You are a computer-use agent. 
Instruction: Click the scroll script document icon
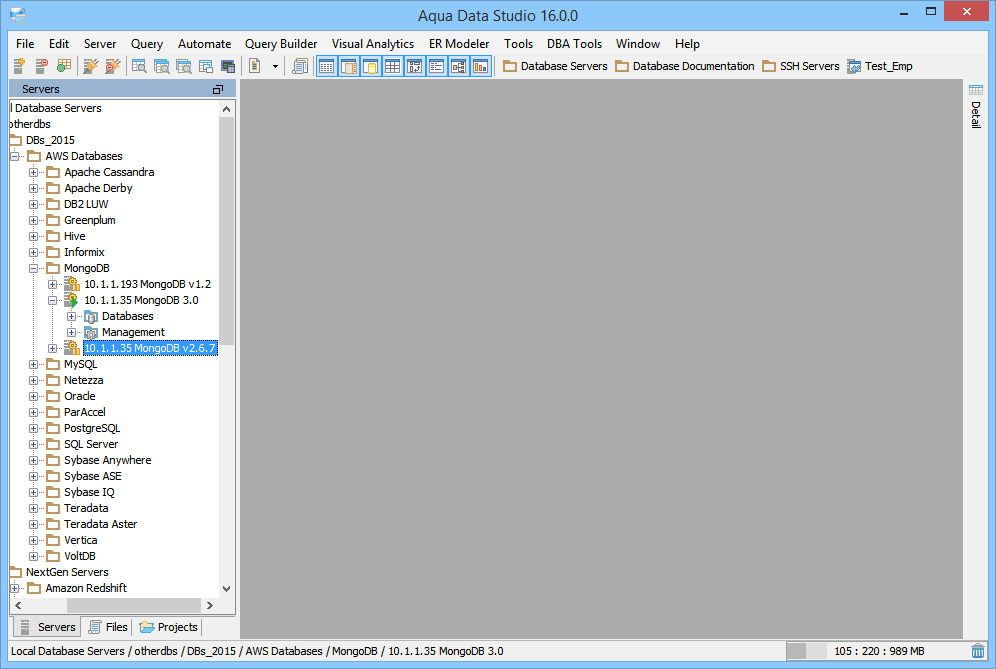(300, 65)
